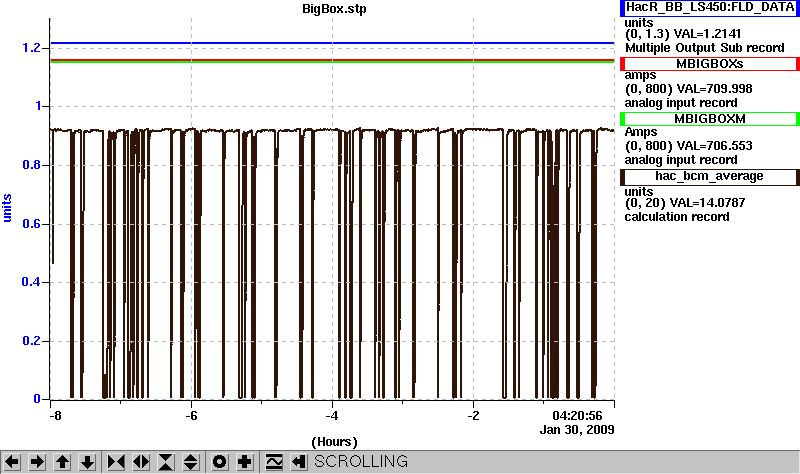Click the red MBIGBOXs trace line

(332, 60)
